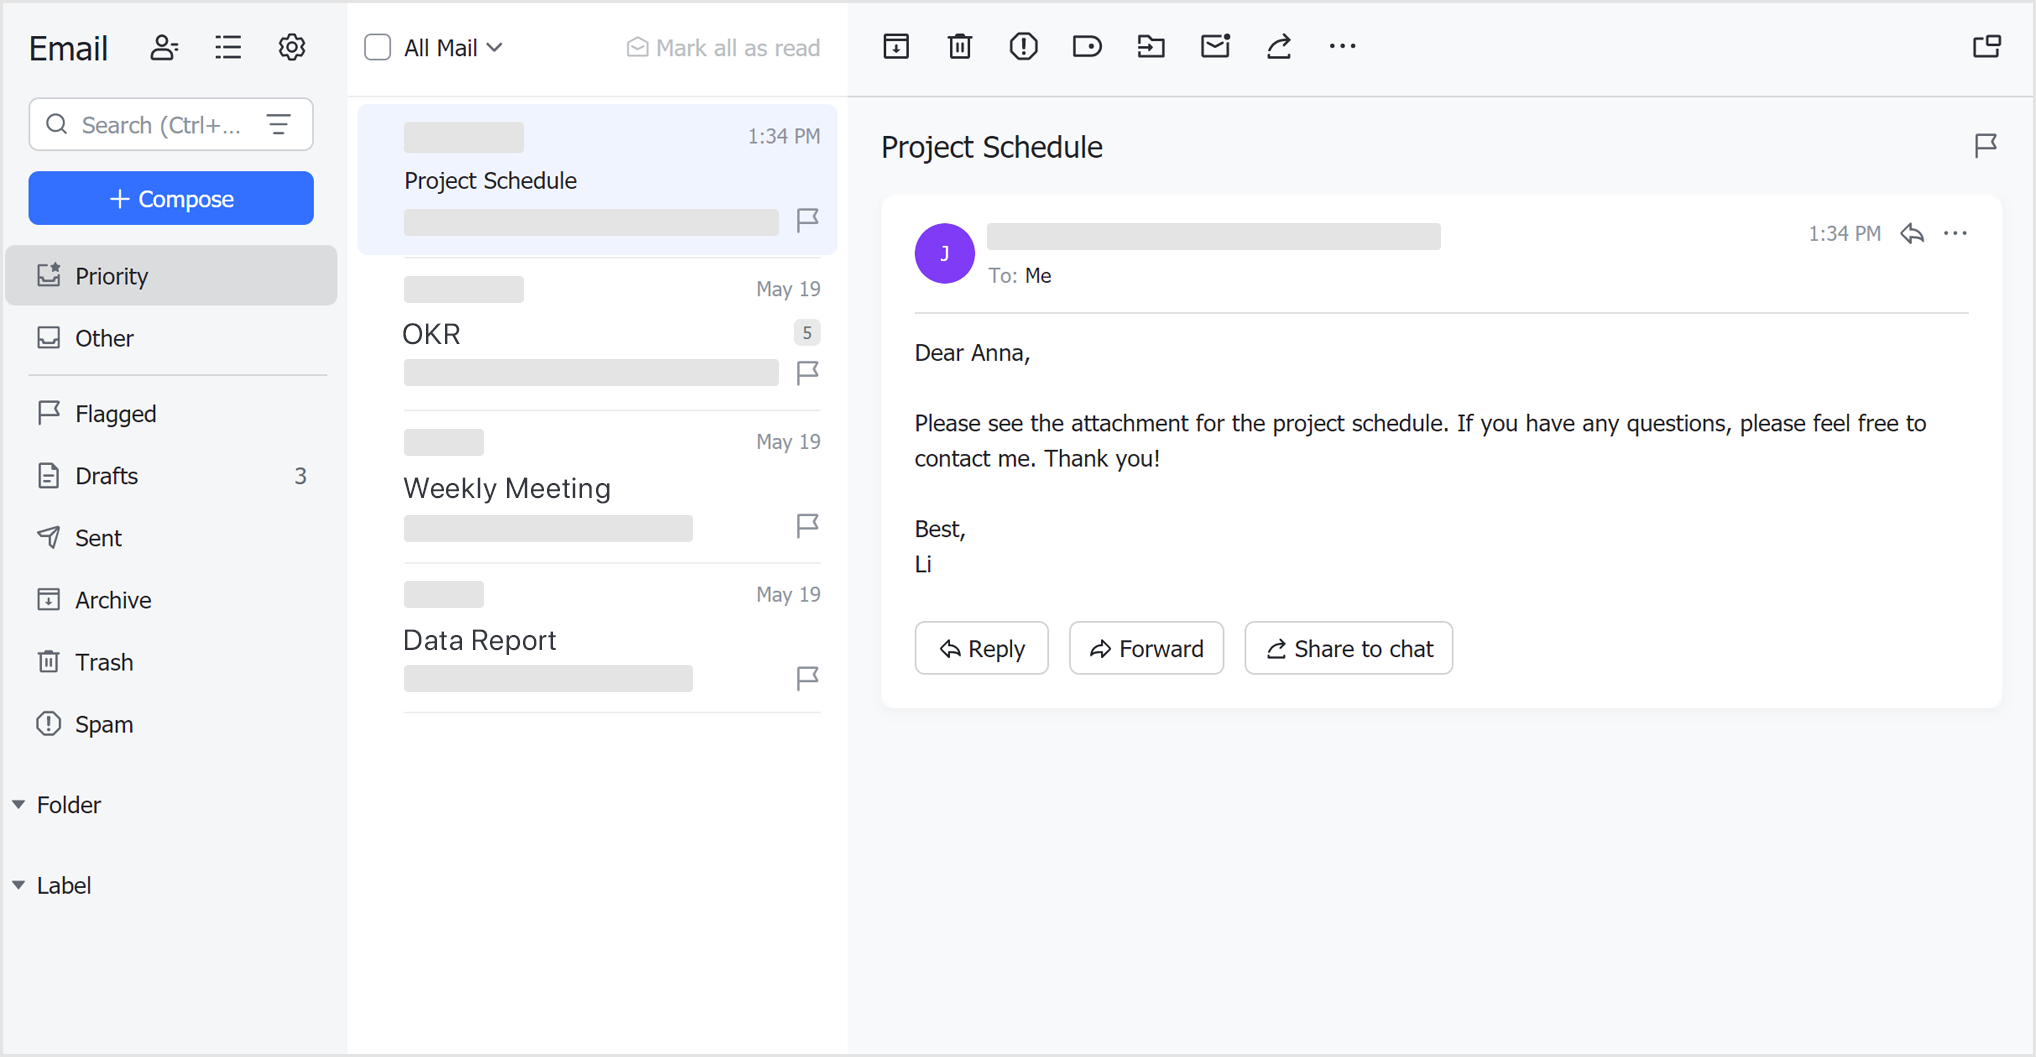Open the contacts icon beside Email title

[x=164, y=47]
